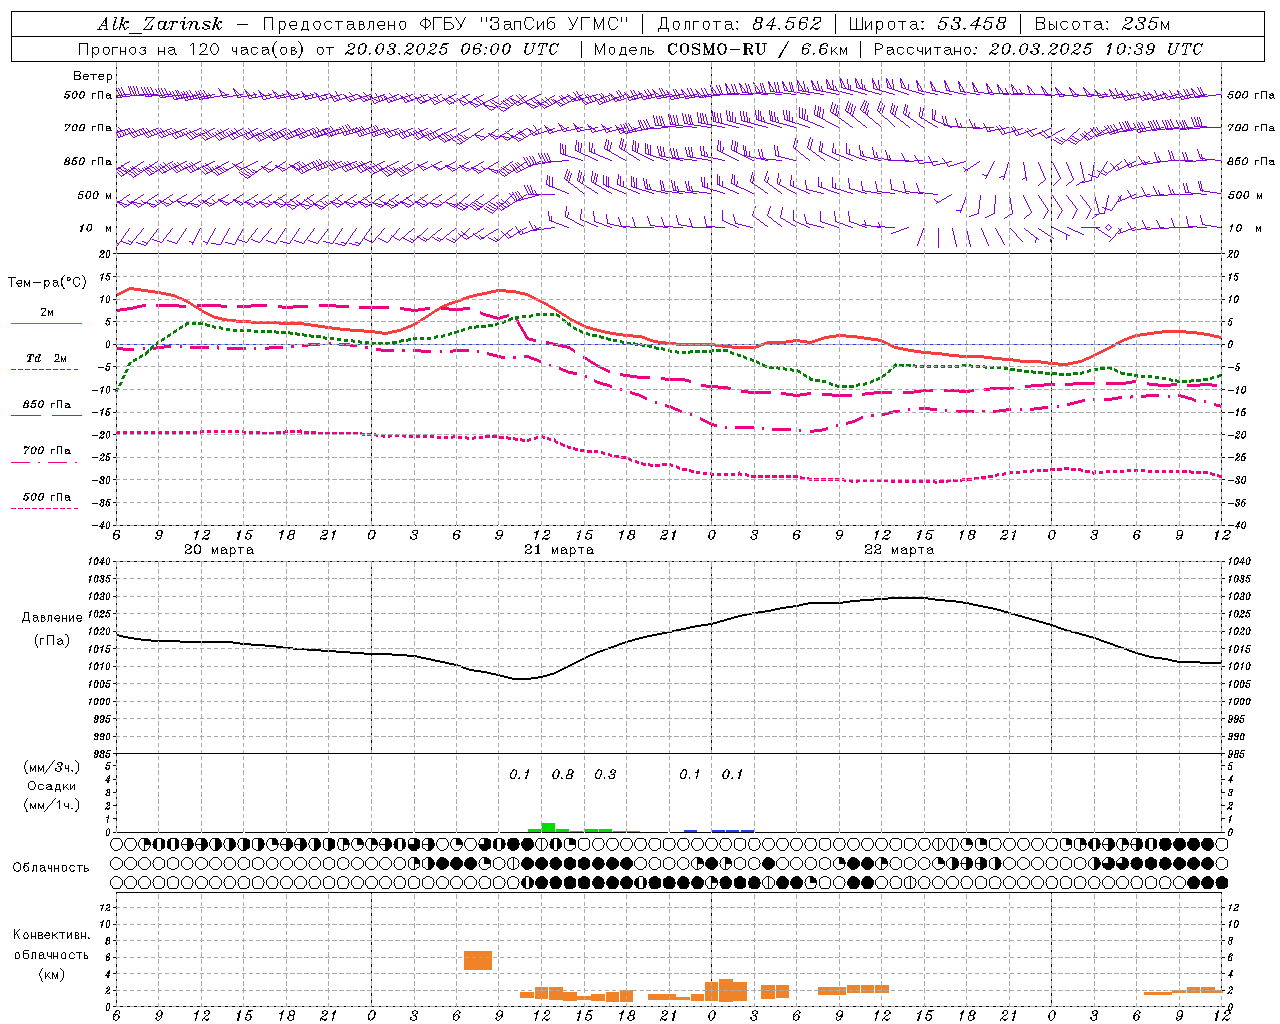Click the computed time 20.03.2025 10:39 UTC

1095,49
